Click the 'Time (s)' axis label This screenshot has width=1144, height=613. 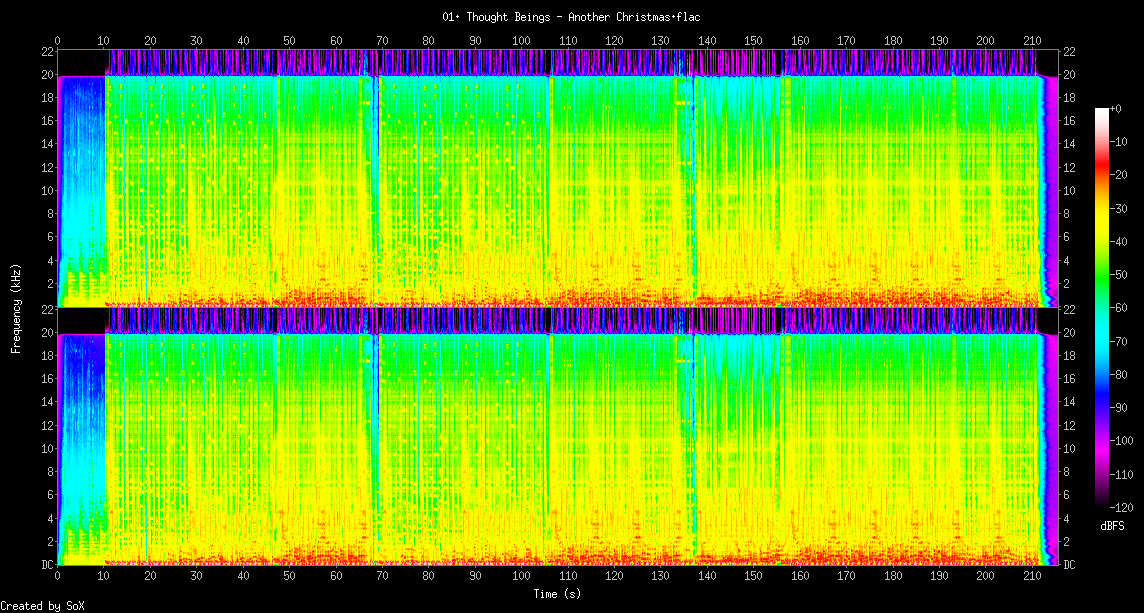point(555,594)
